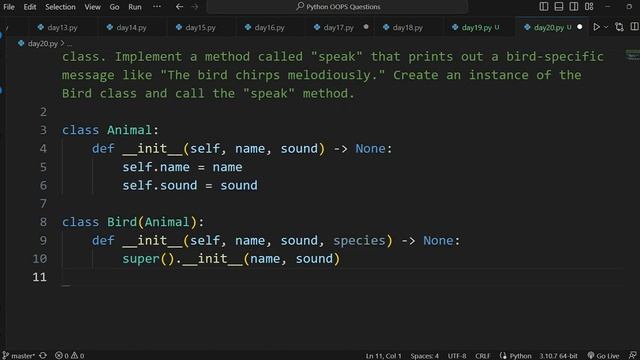Run the Python file with play icon

(x=596, y=27)
